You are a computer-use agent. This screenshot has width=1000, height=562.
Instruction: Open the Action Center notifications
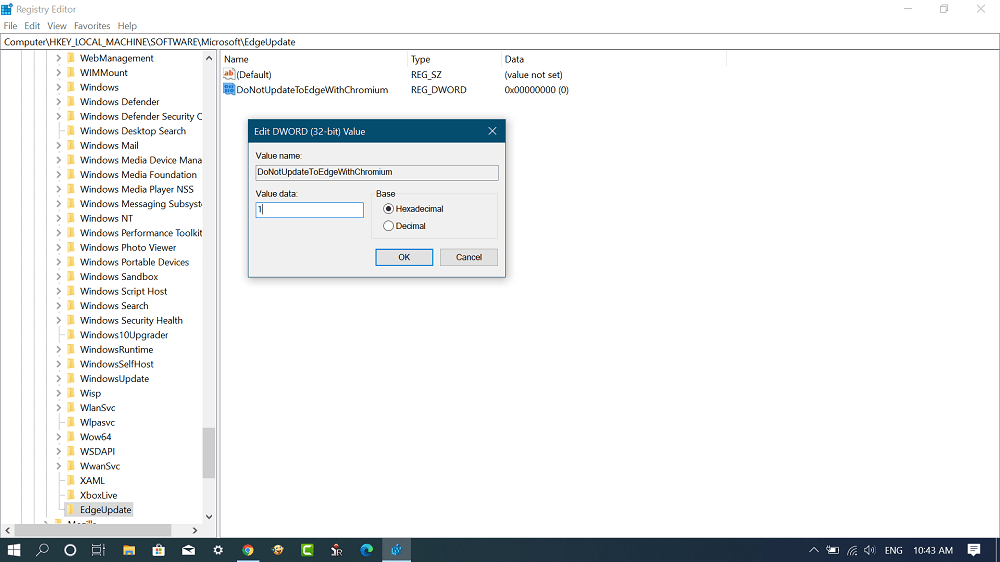[x=974, y=550]
